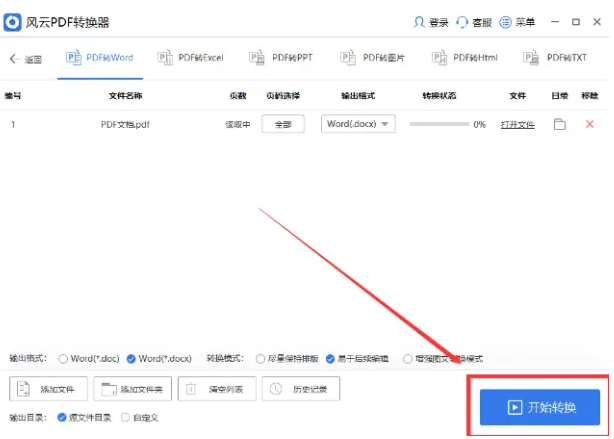Click the 登录 user icon
614x439 pixels.
pyautogui.click(x=419, y=22)
